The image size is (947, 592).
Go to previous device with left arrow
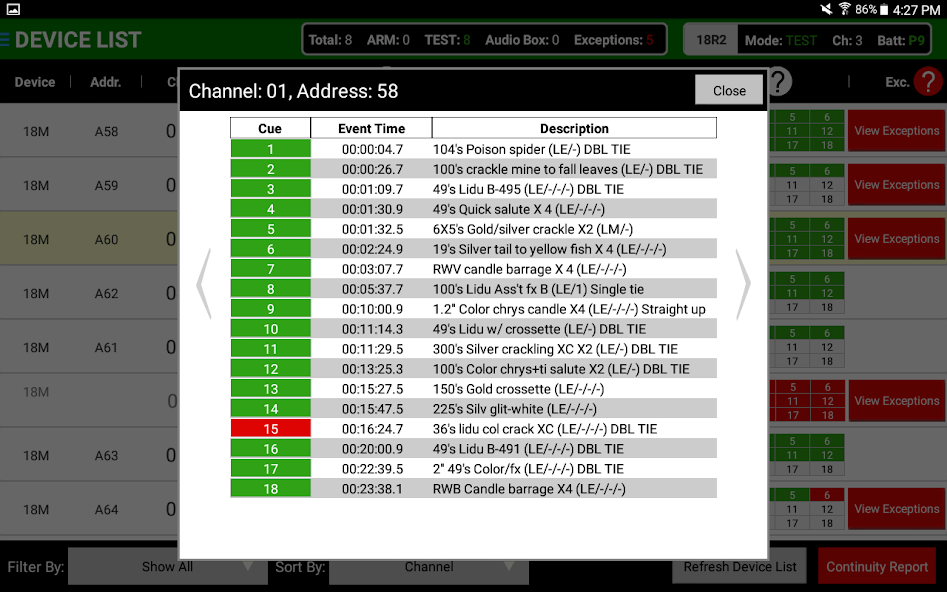click(x=204, y=284)
